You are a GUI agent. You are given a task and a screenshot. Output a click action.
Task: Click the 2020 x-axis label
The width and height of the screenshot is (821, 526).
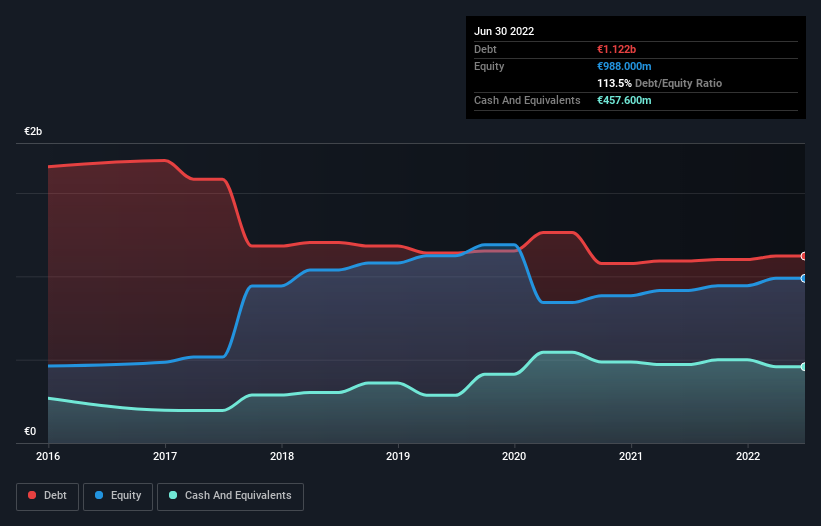(514, 456)
